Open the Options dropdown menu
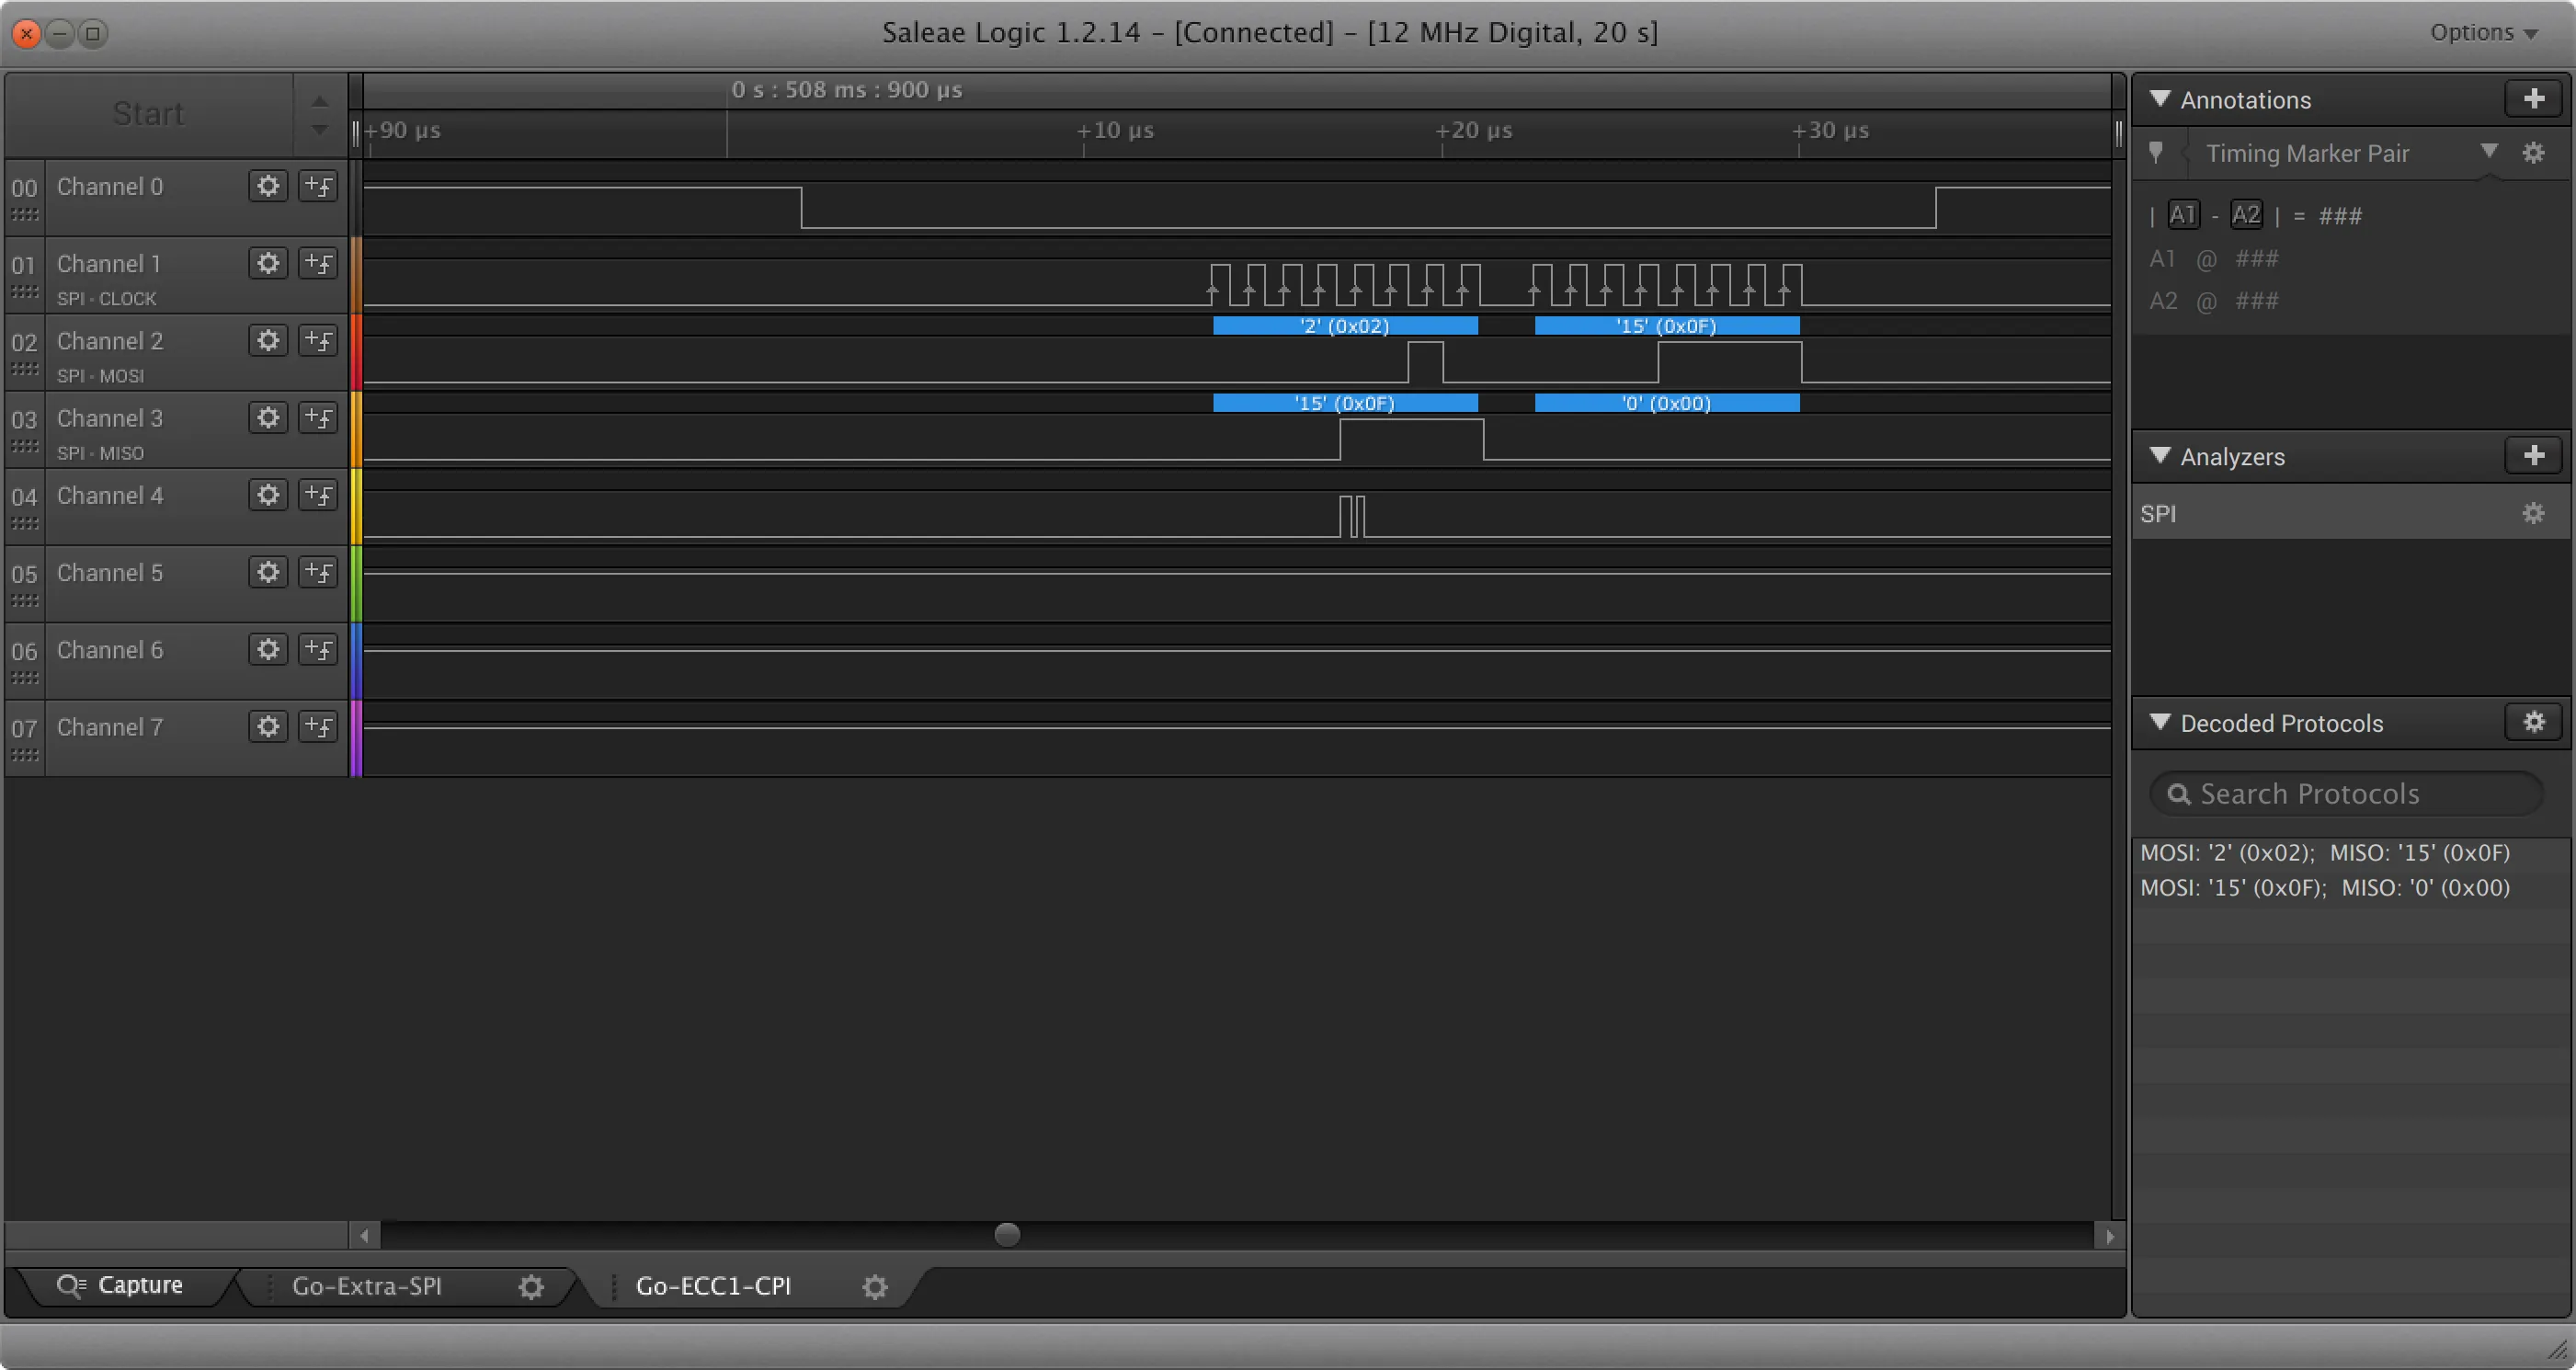 tap(2483, 32)
